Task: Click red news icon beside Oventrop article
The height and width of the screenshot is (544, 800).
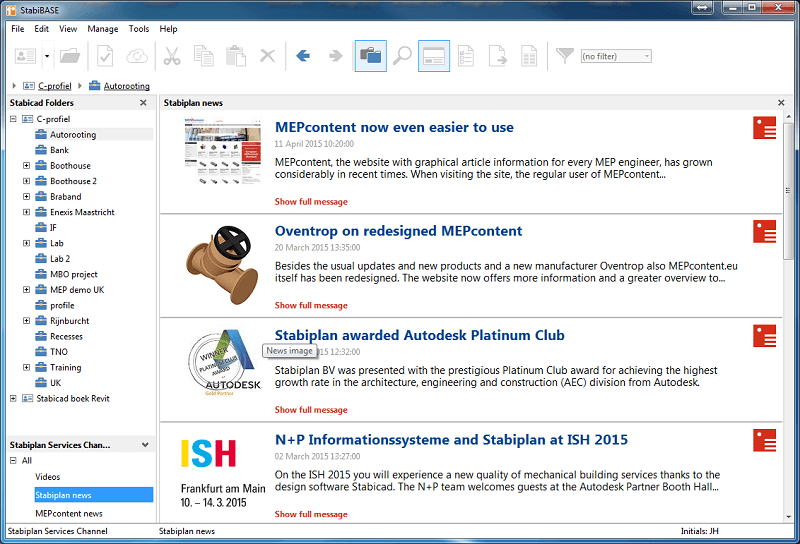Action: pos(764,232)
